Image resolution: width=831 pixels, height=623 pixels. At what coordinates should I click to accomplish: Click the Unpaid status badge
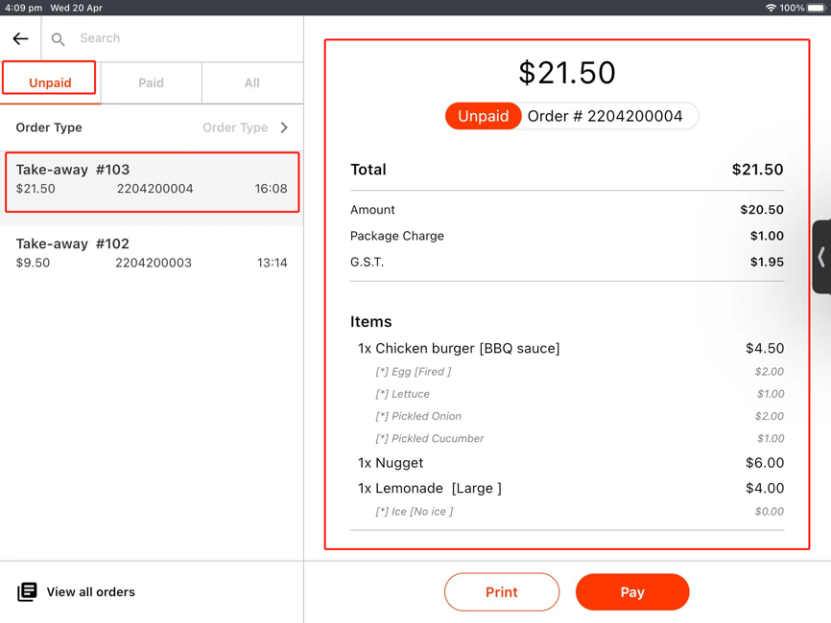point(483,116)
